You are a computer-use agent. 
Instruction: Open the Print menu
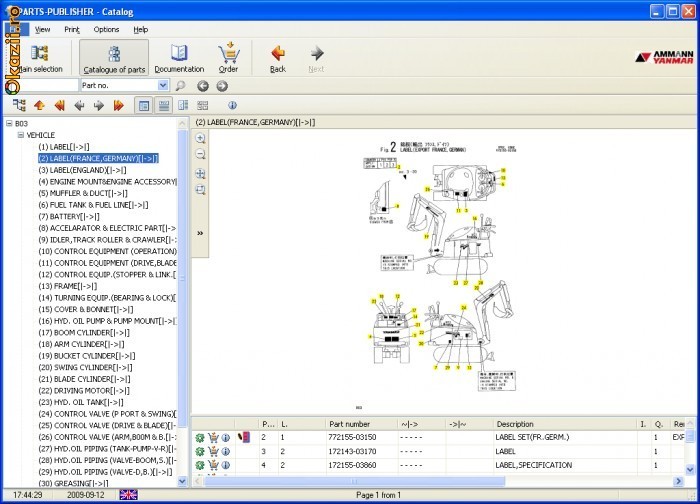click(x=72, y=29)
